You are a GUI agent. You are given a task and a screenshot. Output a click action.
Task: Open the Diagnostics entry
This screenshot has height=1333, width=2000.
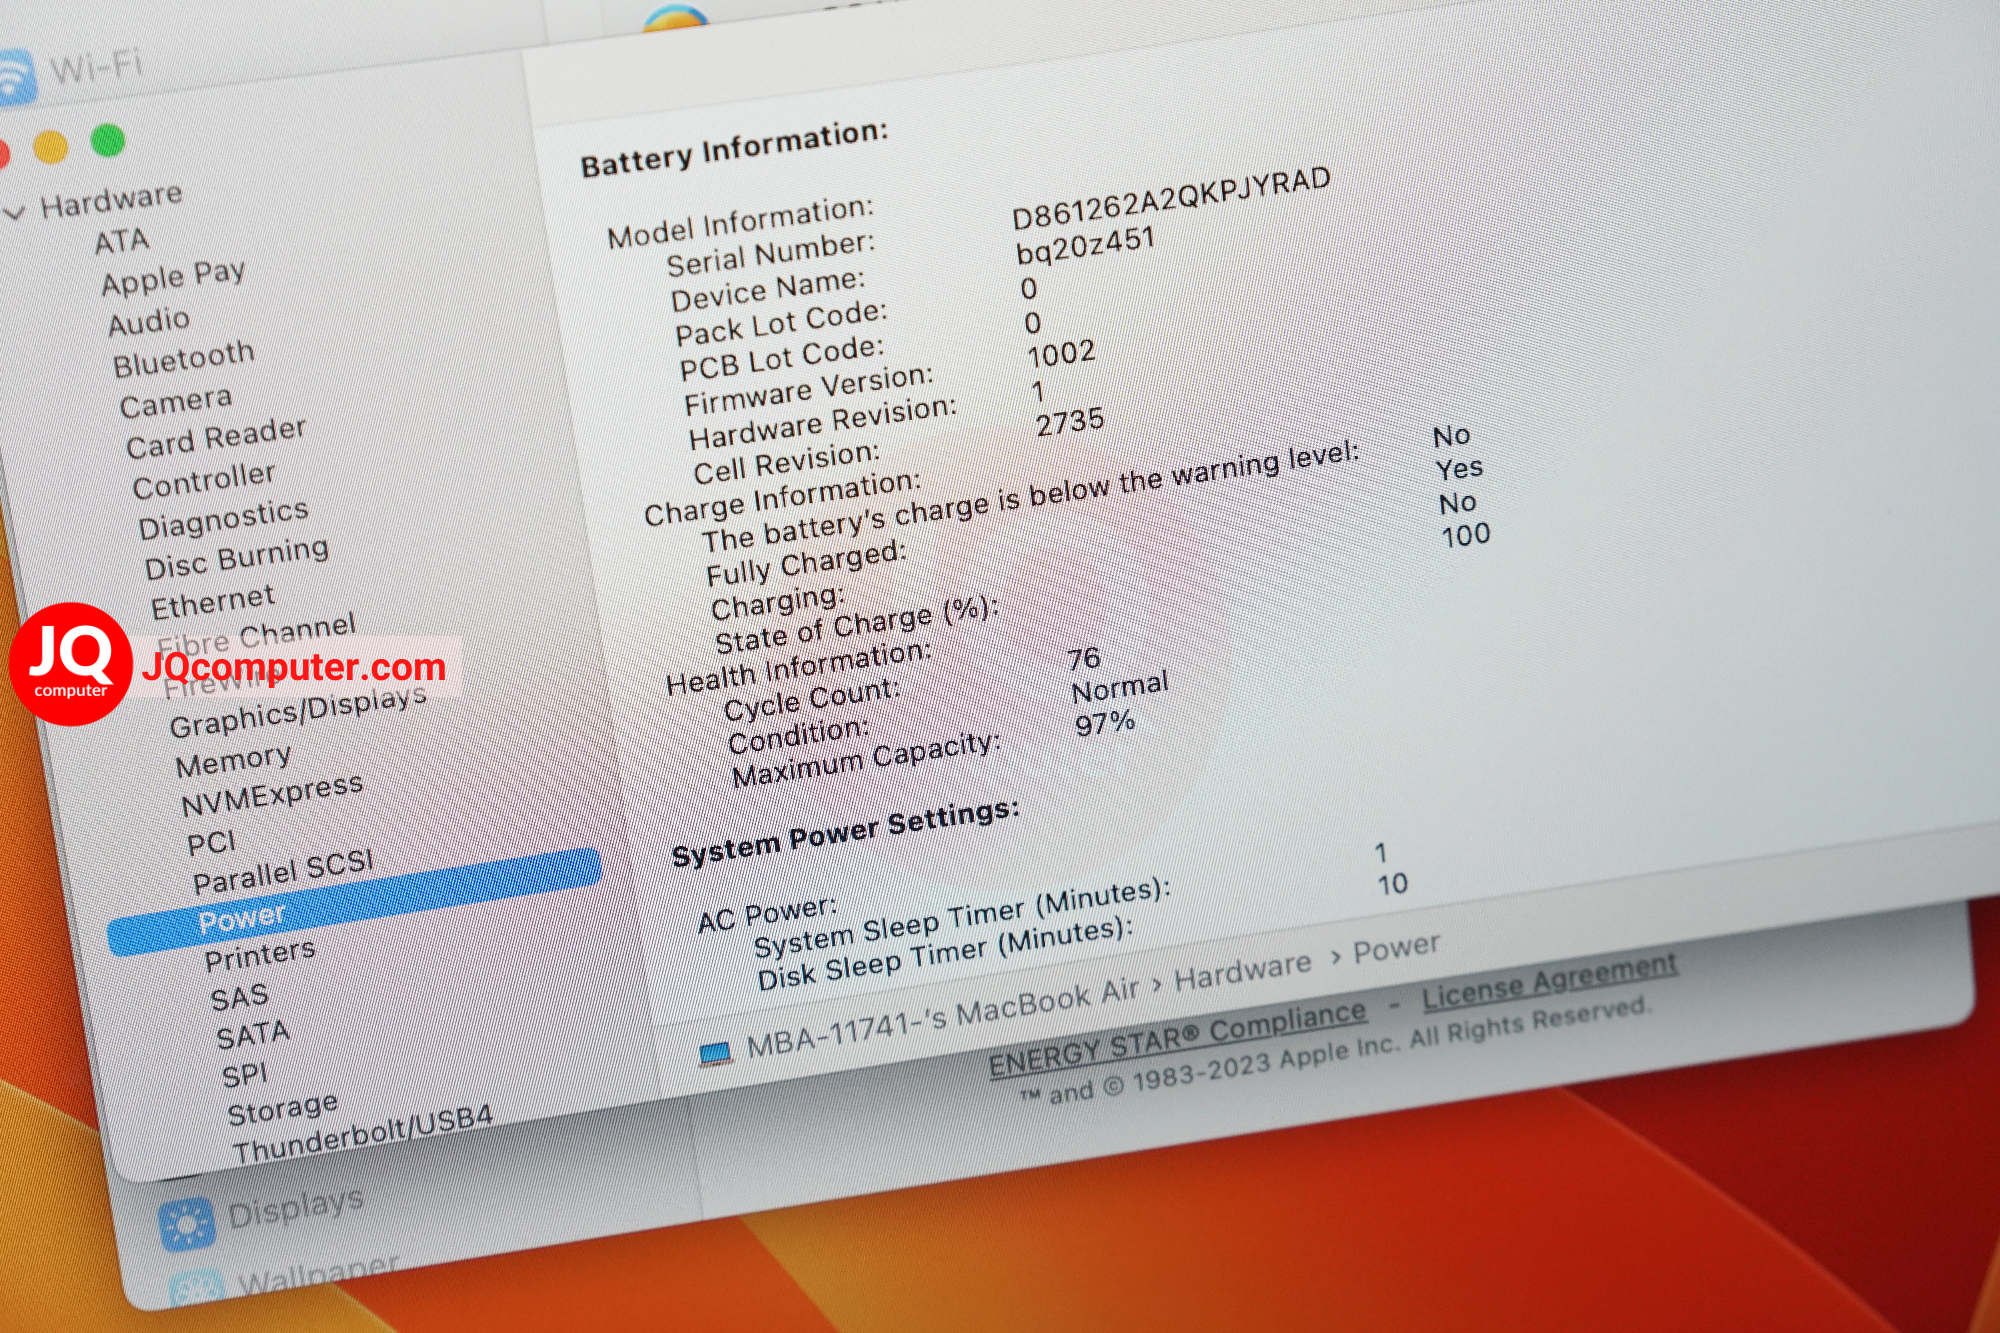pos(224,520)
